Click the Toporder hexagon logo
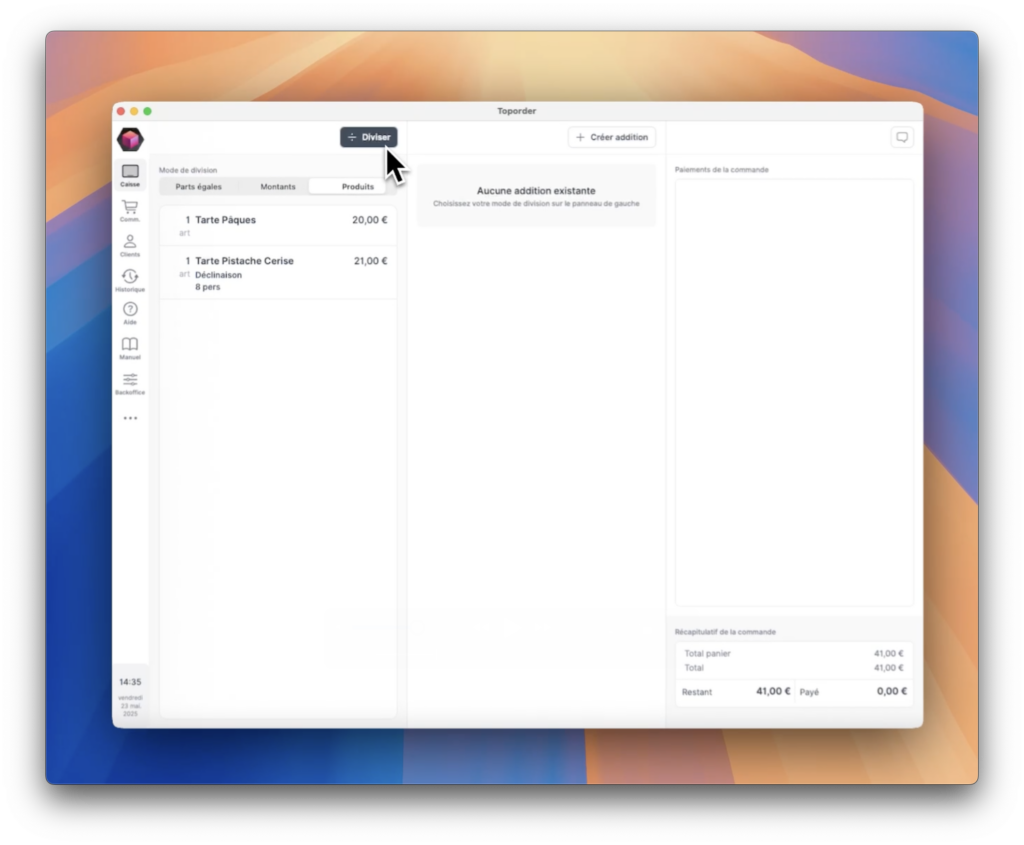Image resolution: width=1024 pixels, height=845 pixels. pos(130,139)
